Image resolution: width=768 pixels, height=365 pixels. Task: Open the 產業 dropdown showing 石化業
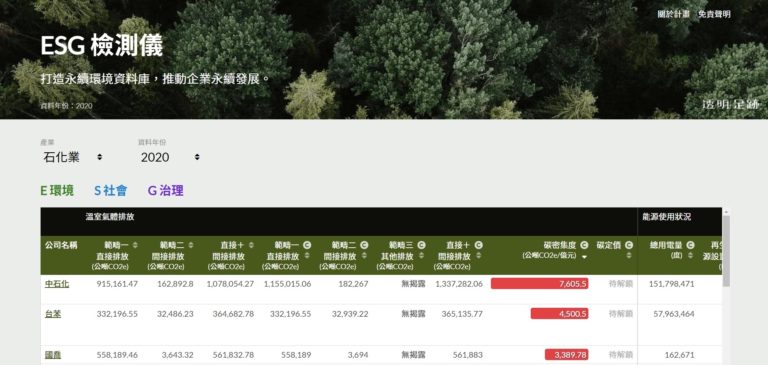point(72,157)
